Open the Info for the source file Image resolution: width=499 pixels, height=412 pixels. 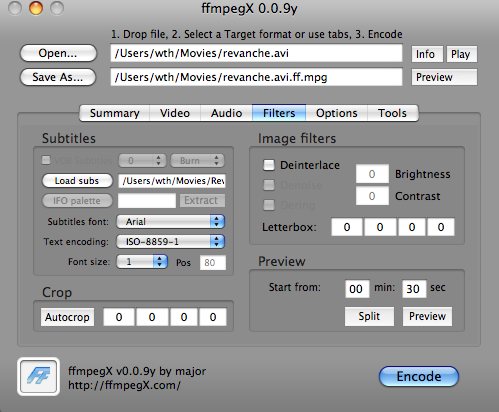(427, 54)
